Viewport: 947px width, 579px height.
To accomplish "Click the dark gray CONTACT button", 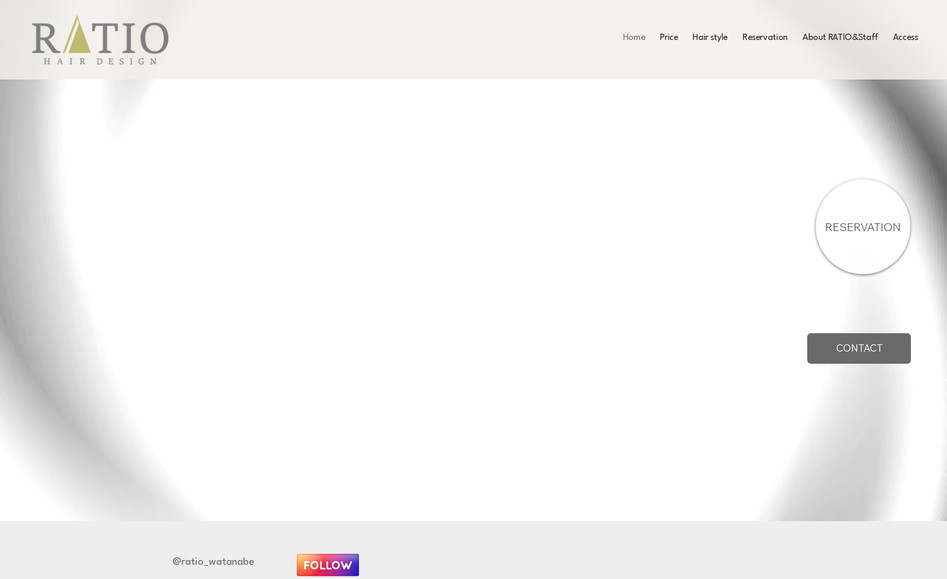I will click(x=858, y=348).
